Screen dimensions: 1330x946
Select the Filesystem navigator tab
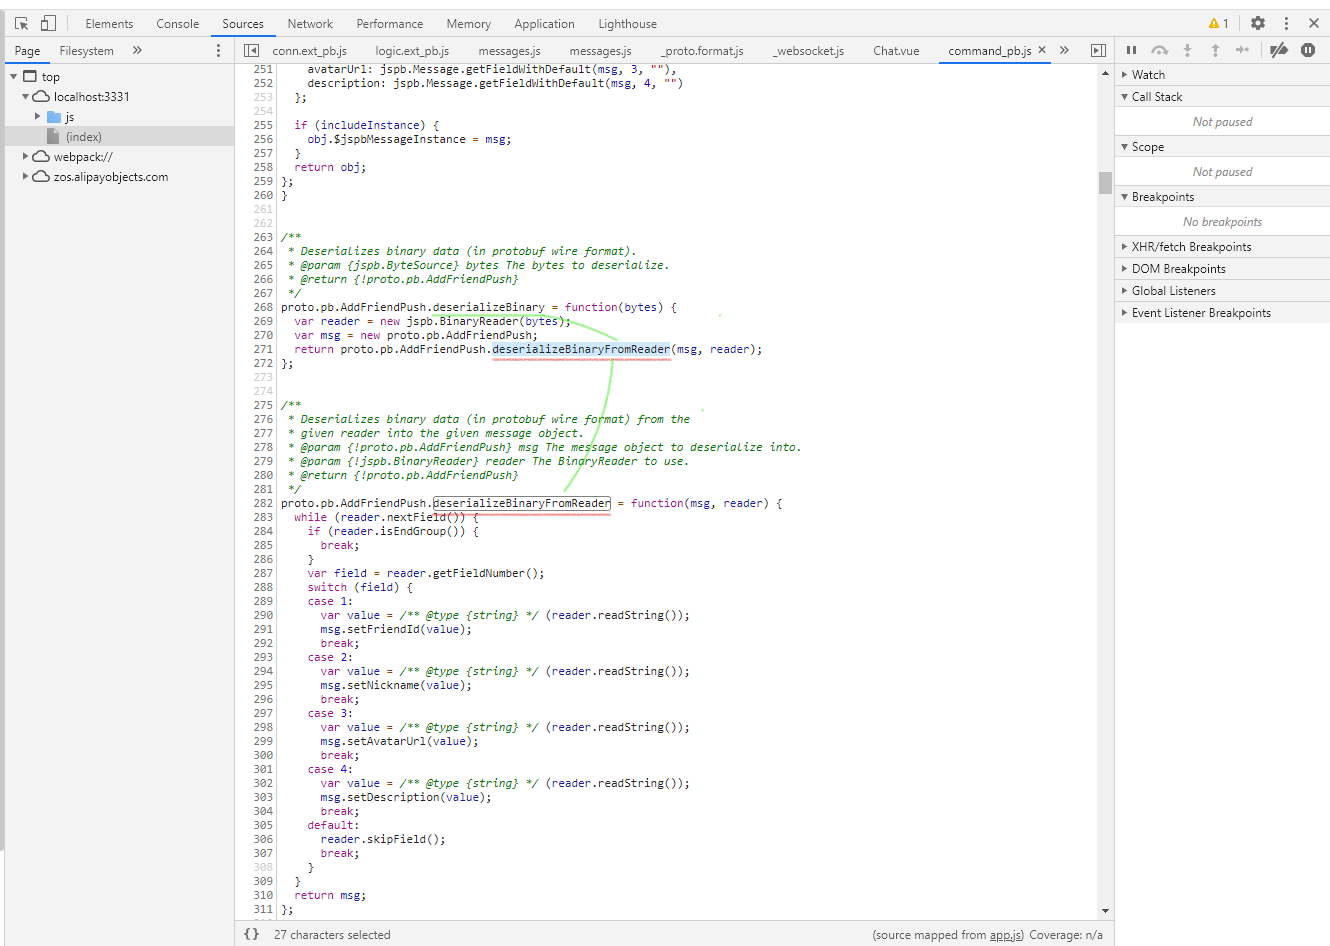(x=86, y=51)
